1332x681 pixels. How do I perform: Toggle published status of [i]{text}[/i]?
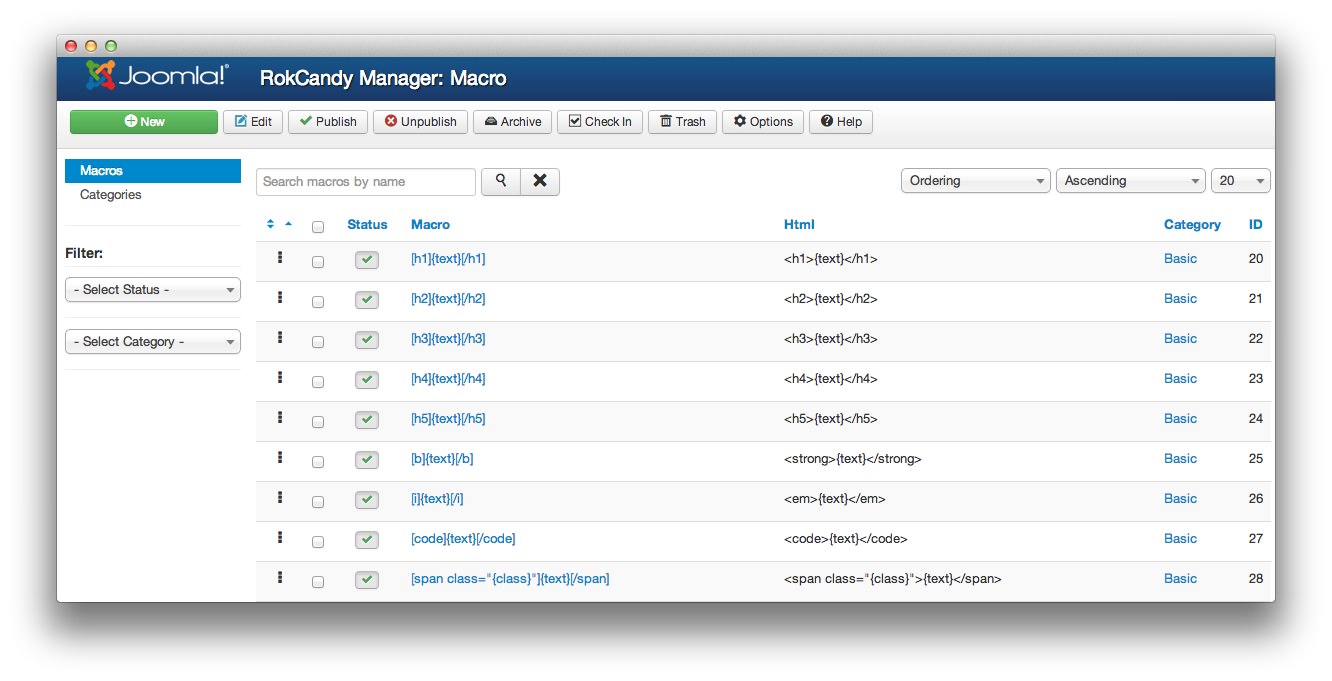367,500
